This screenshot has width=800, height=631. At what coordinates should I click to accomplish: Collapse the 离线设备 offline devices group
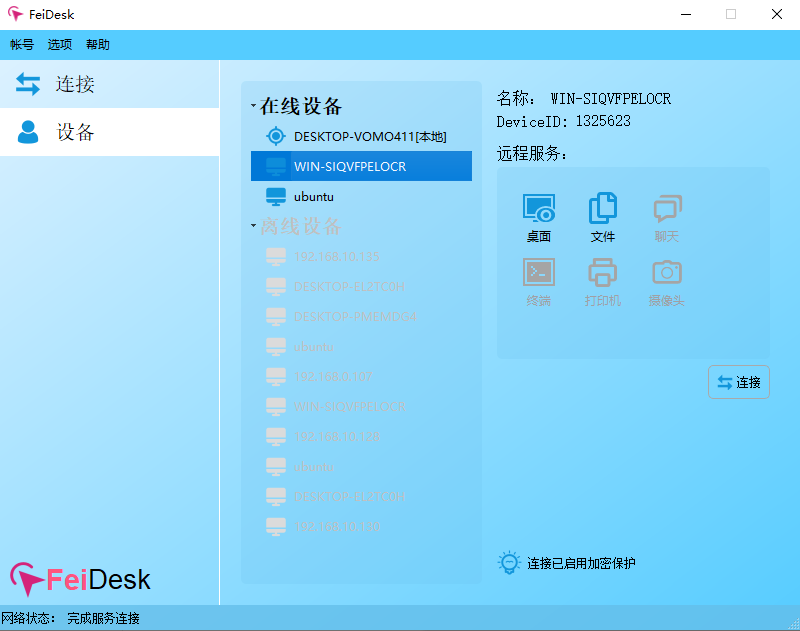[253, 225]
